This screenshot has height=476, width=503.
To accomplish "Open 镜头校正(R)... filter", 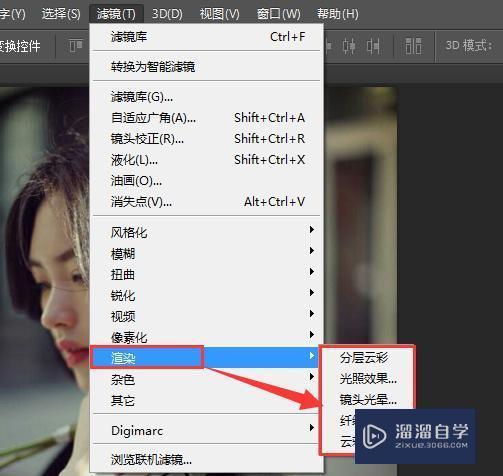I will pos(207,139).
